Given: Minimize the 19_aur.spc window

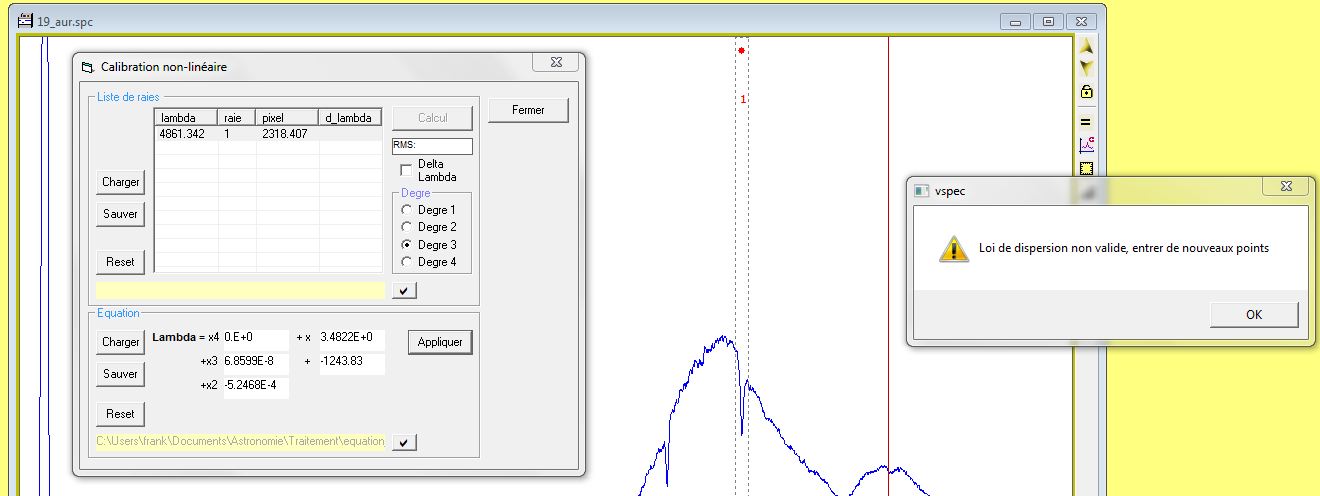Looking at the screenshot, I should 1017,21.
